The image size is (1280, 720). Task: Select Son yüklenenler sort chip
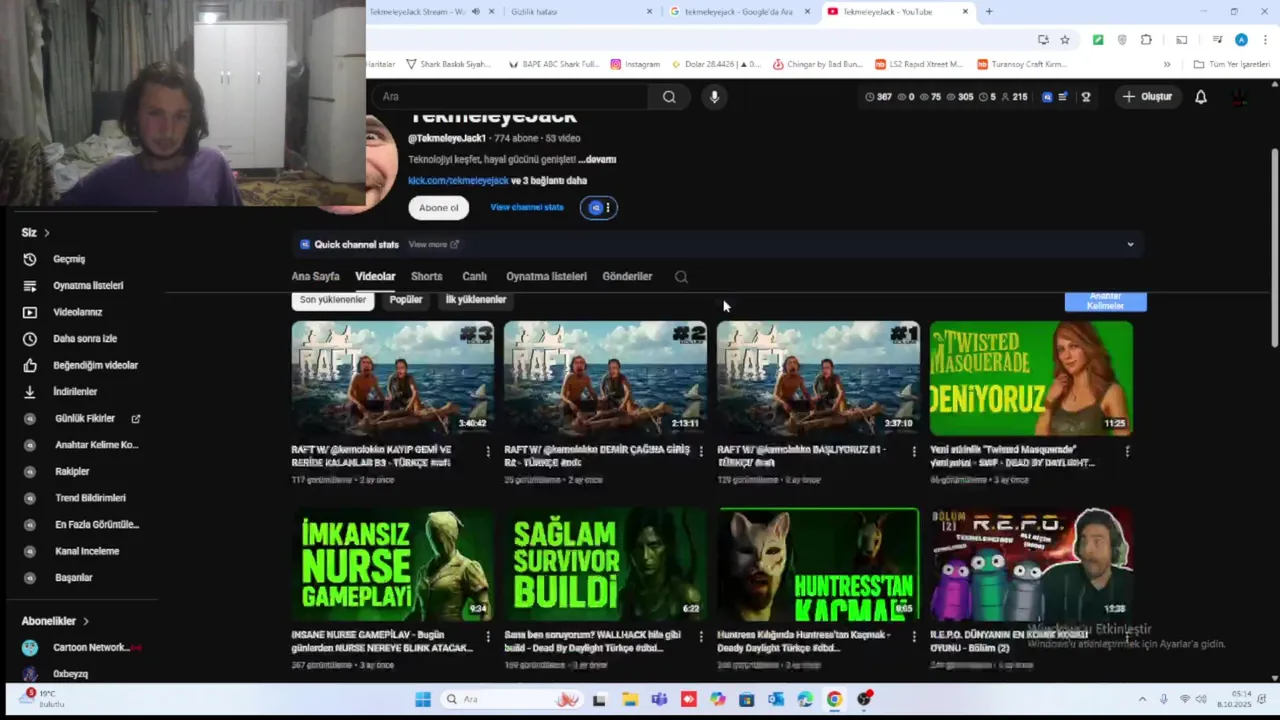[x=333, y=300]
